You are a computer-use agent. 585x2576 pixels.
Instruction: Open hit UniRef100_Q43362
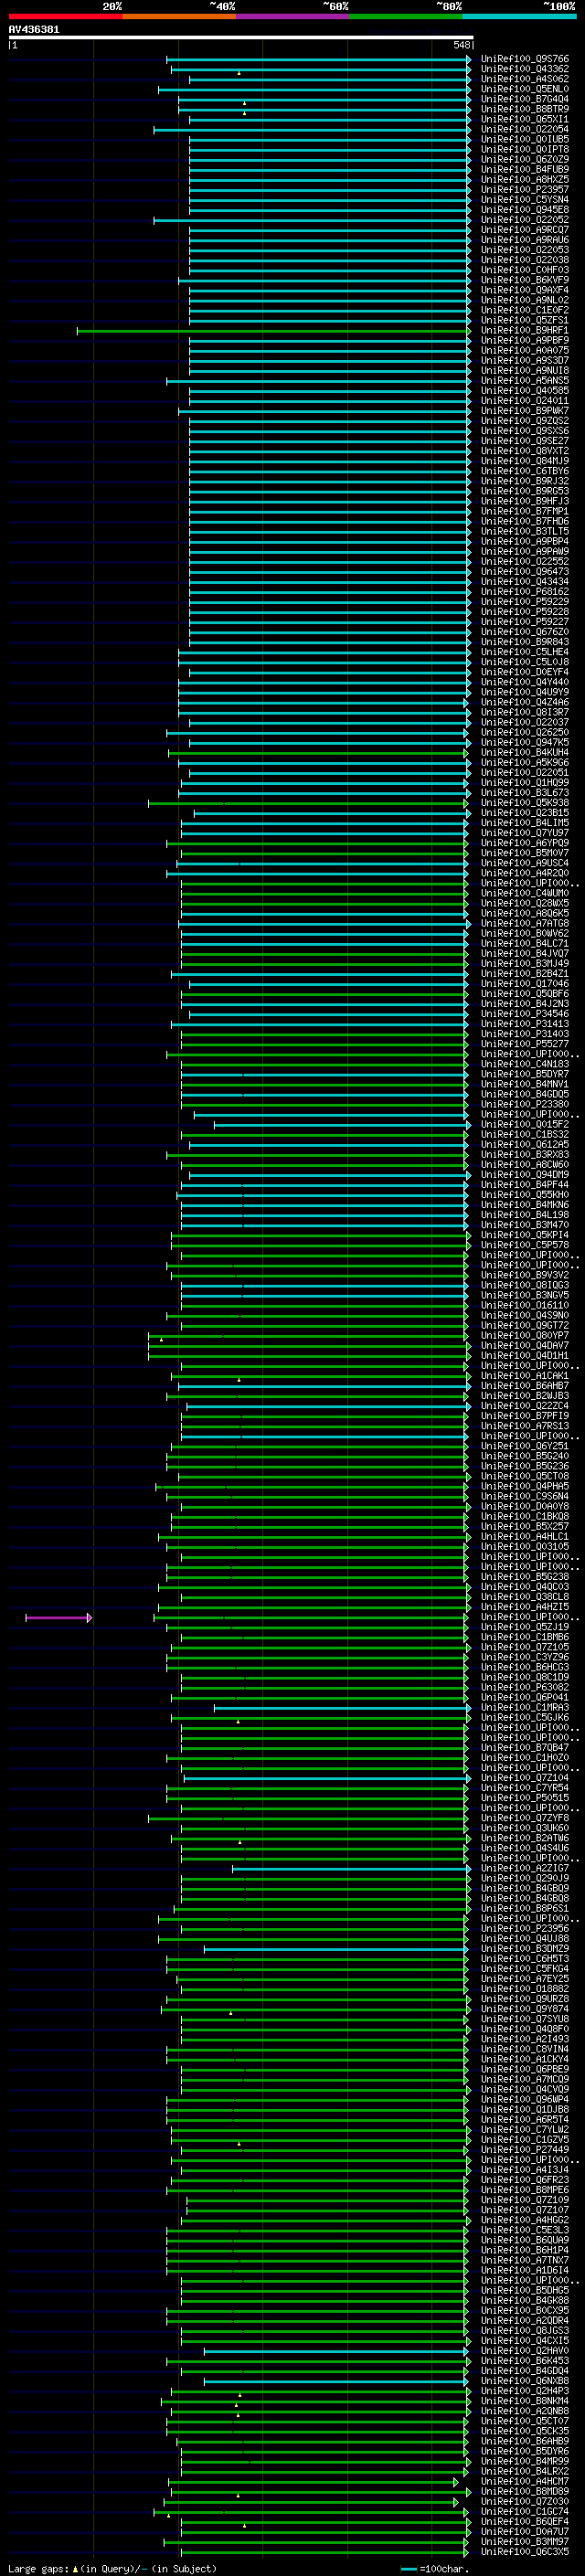(x=525, y=69)
